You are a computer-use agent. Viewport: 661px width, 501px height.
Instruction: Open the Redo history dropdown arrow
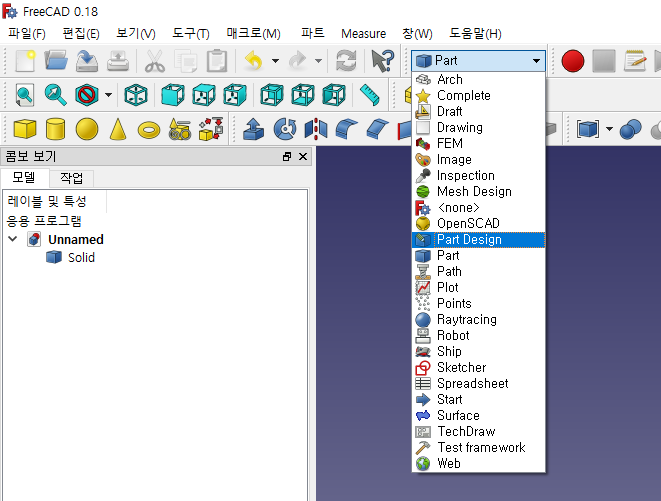[319, 61]
